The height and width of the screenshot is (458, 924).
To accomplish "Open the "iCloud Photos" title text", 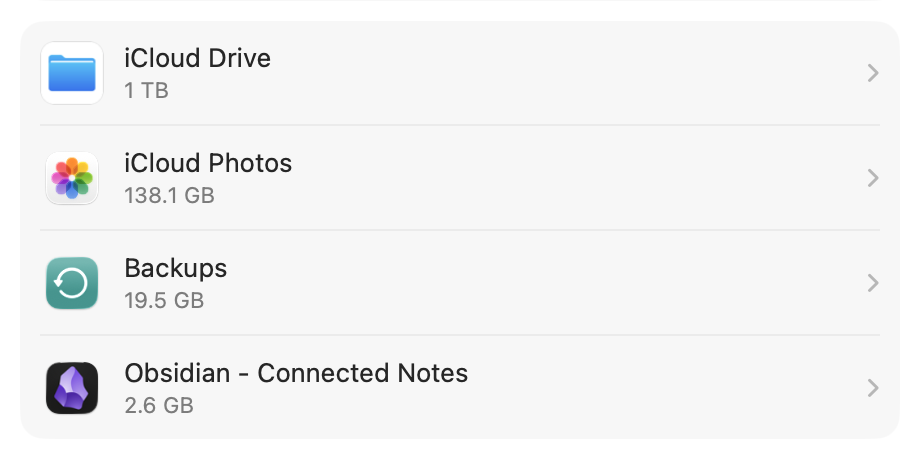I will pyautogui.click(x=208, y=163).
